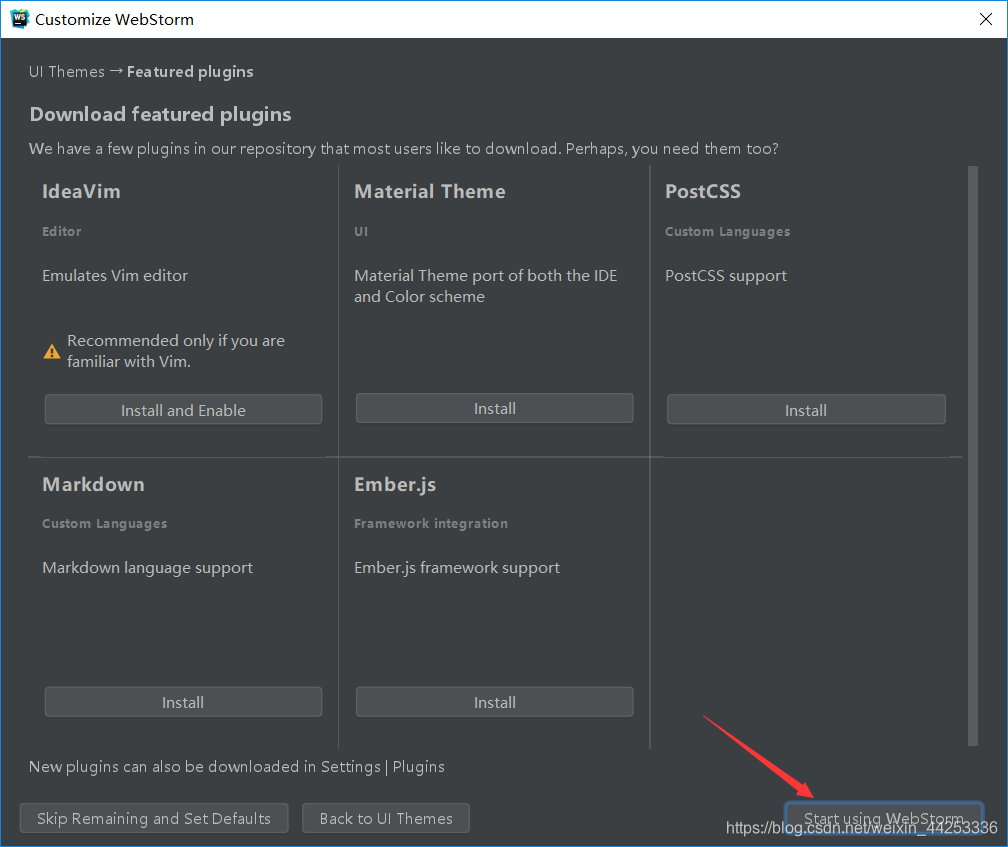The width and height of the screenshot is (1008, 847).
Task: Select the Featured plugins breadcrumb step
Action: tap(190, 71)
